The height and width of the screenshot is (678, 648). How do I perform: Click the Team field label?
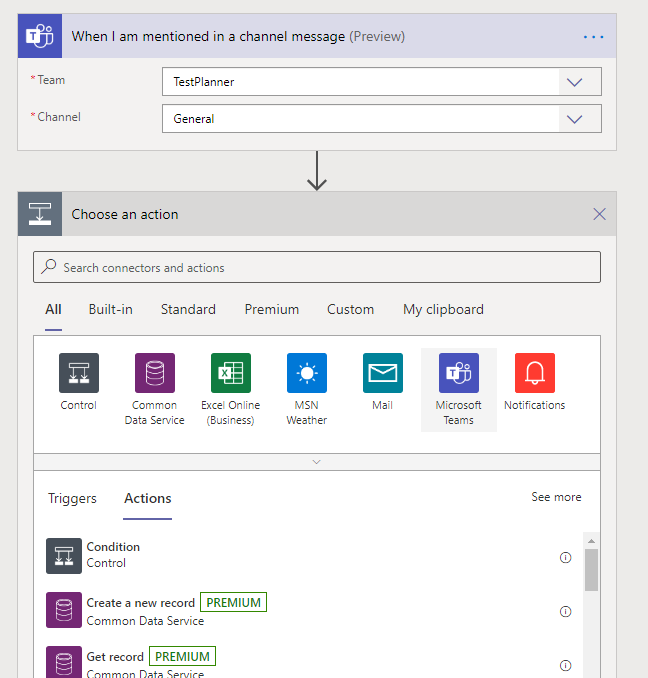[x=51, y=80]
